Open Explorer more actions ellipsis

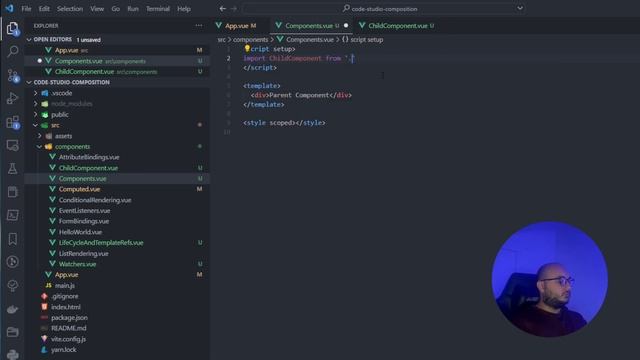pos(199,25)
